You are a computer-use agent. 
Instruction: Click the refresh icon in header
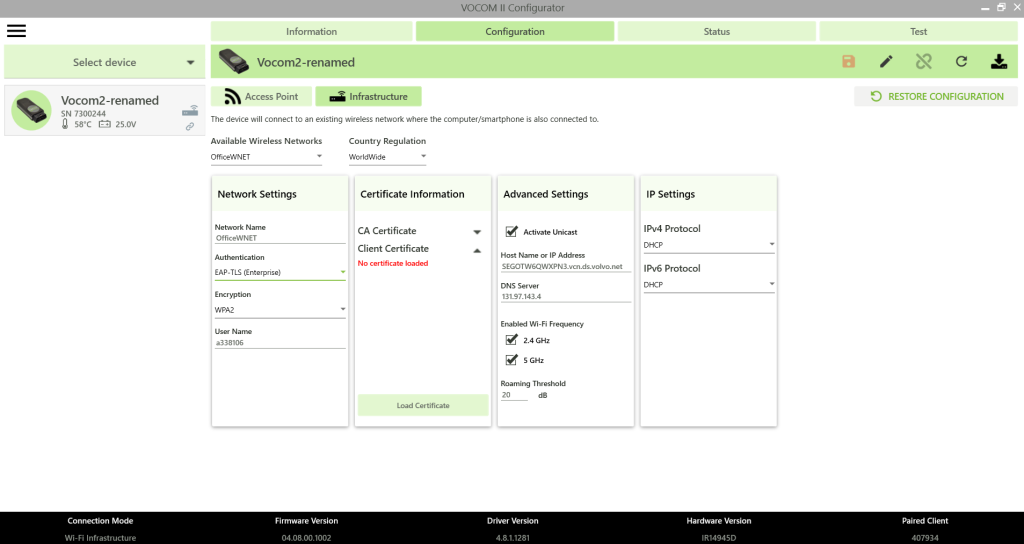click(x=961, y=61)
